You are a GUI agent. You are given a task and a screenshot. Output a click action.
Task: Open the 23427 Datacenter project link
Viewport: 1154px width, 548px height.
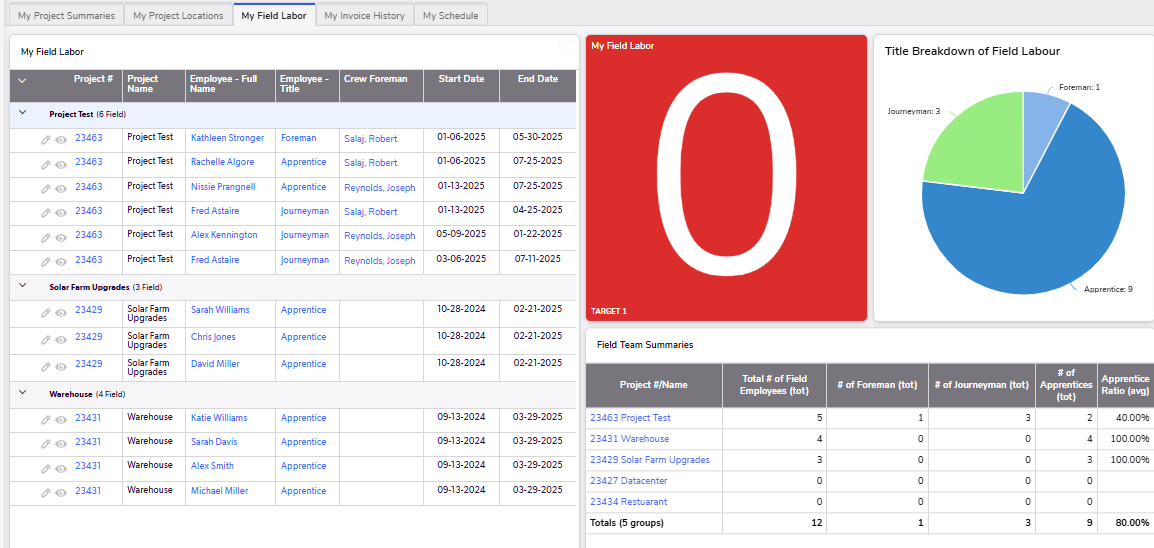click(629, 481)
